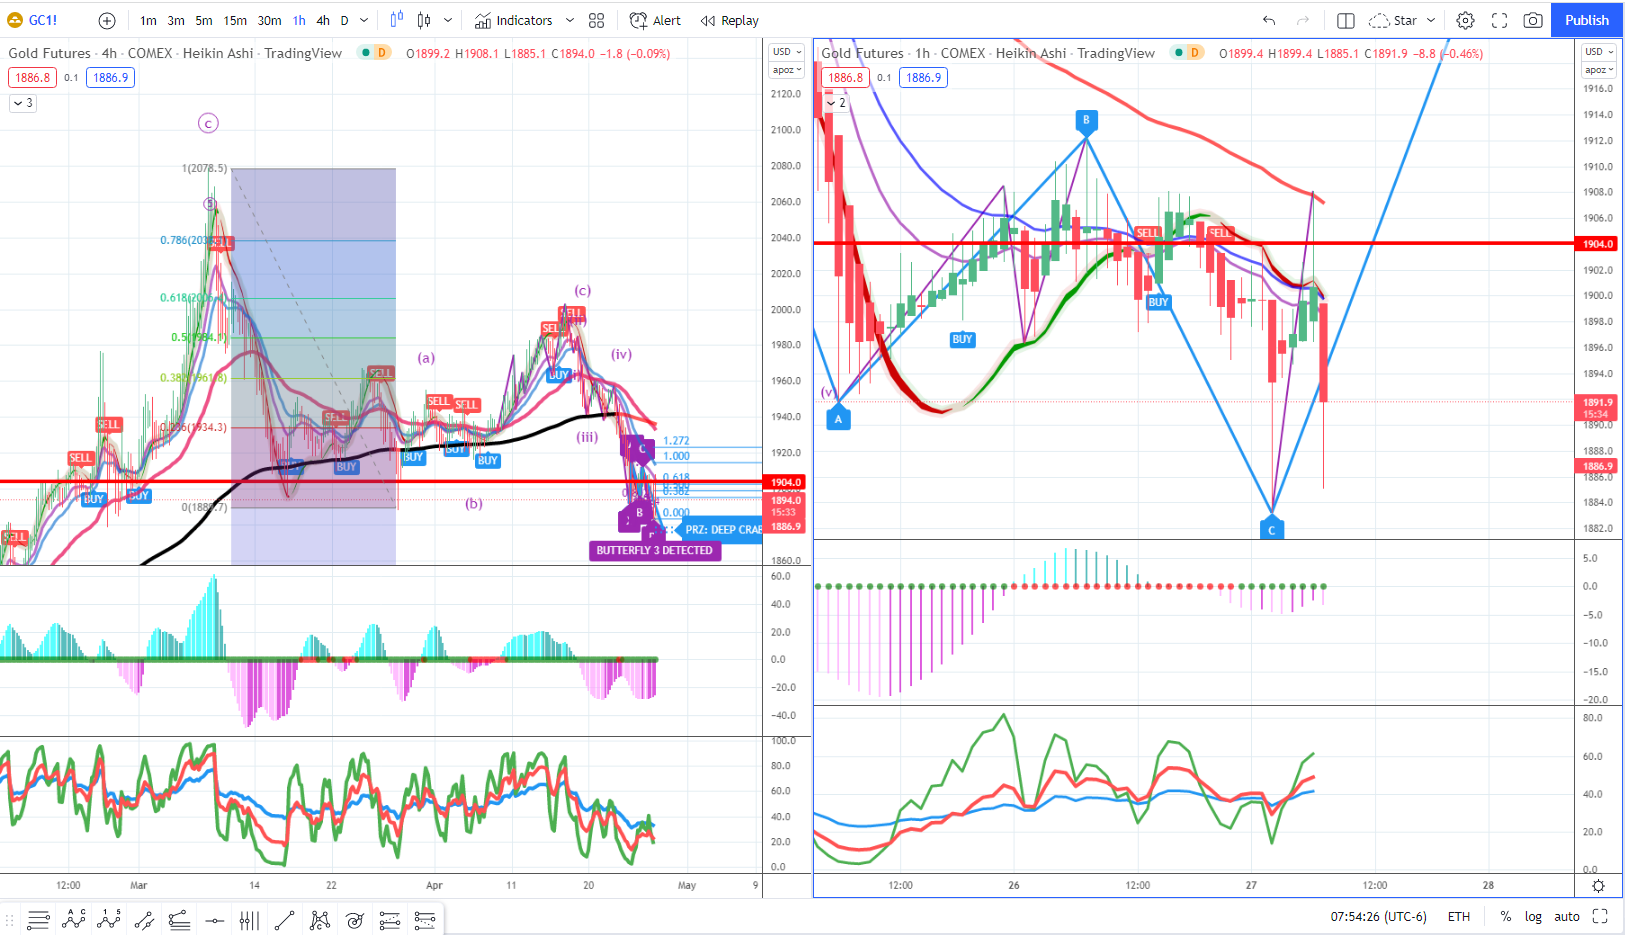Open apoz unit dropdown on 1h chart

pyautogui.click(x=1600, y=70)
